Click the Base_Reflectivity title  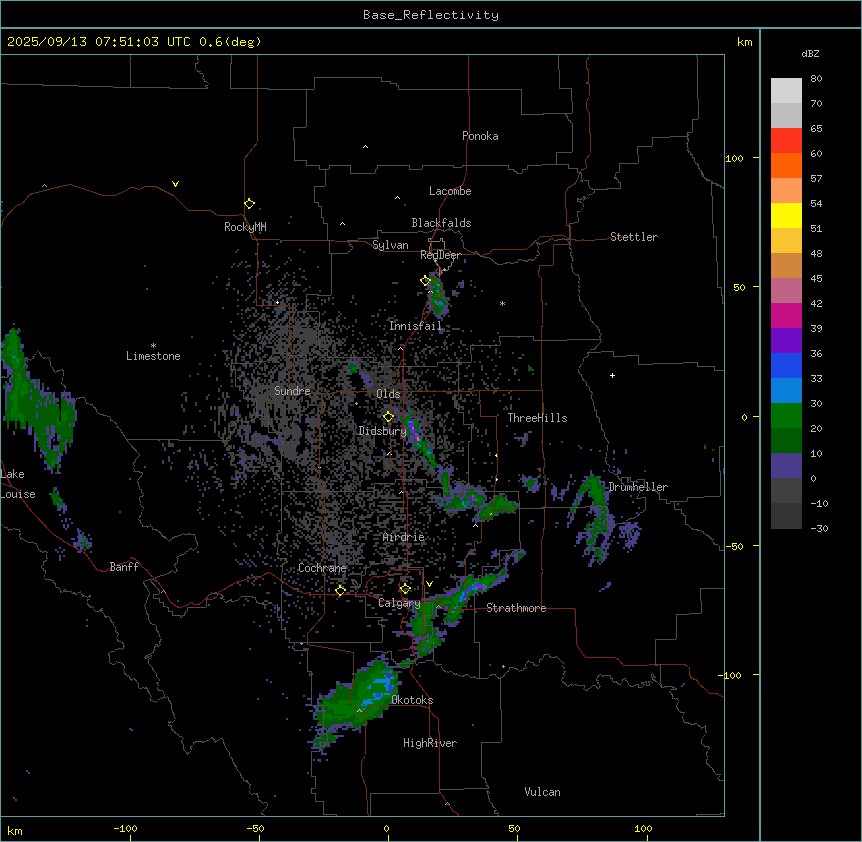[431, 15]
